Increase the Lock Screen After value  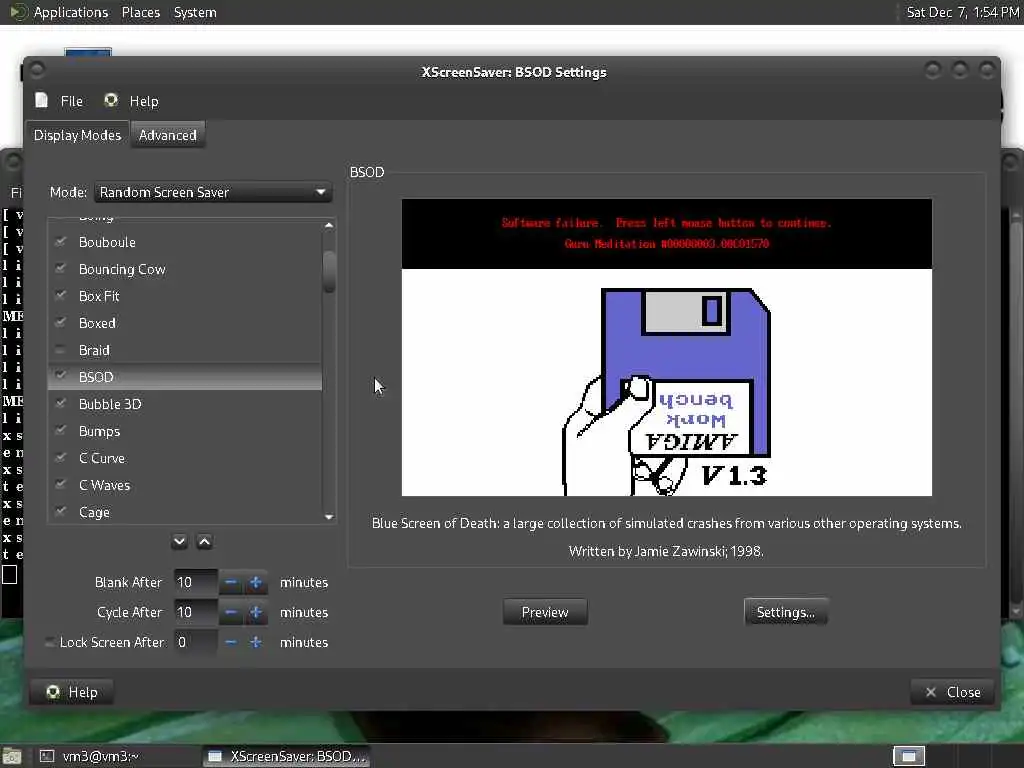(x=256, y=642)
